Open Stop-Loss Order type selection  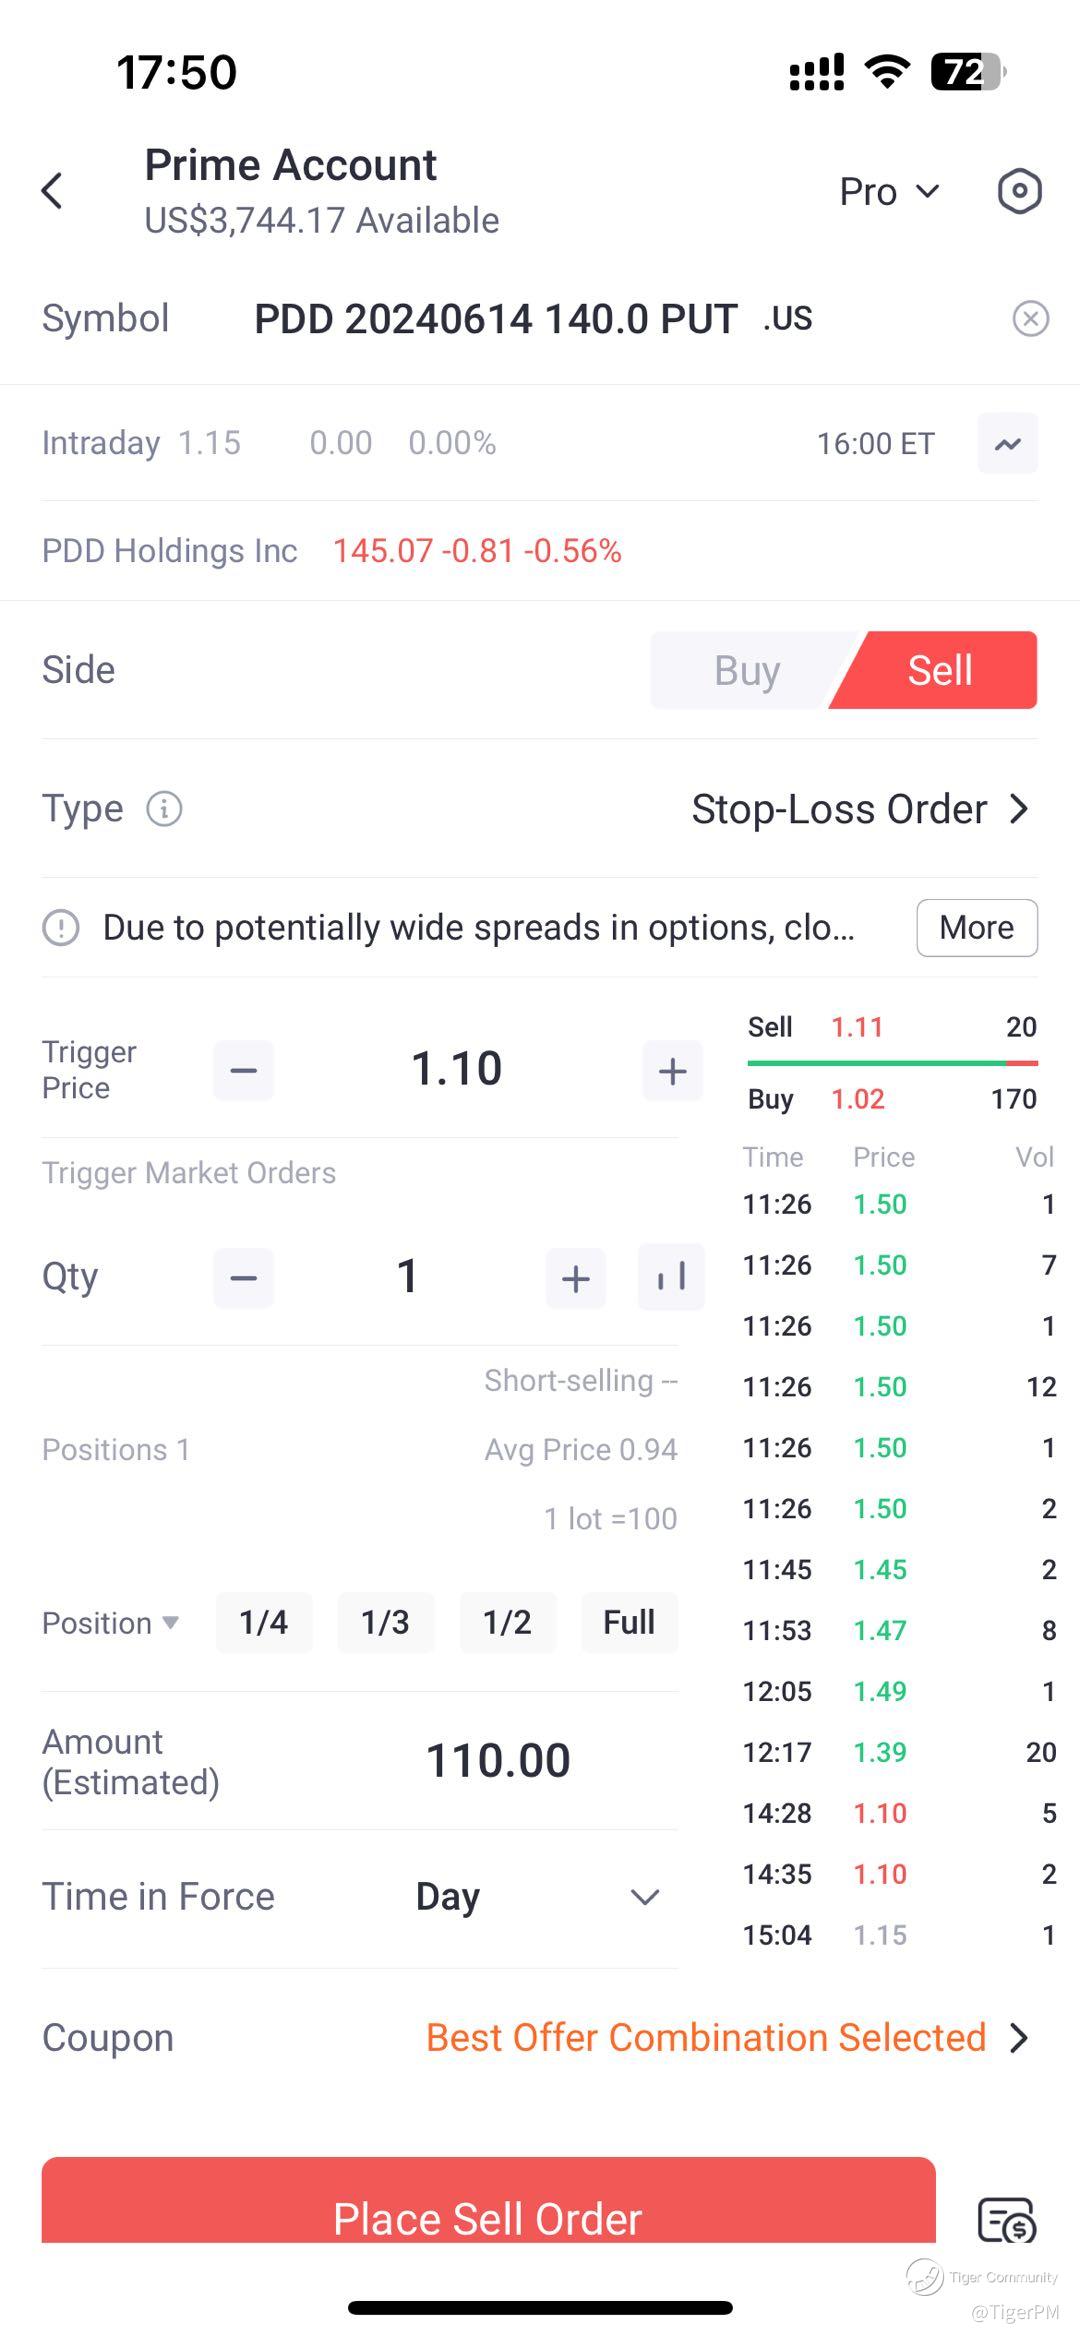click(x=860, y=808)
